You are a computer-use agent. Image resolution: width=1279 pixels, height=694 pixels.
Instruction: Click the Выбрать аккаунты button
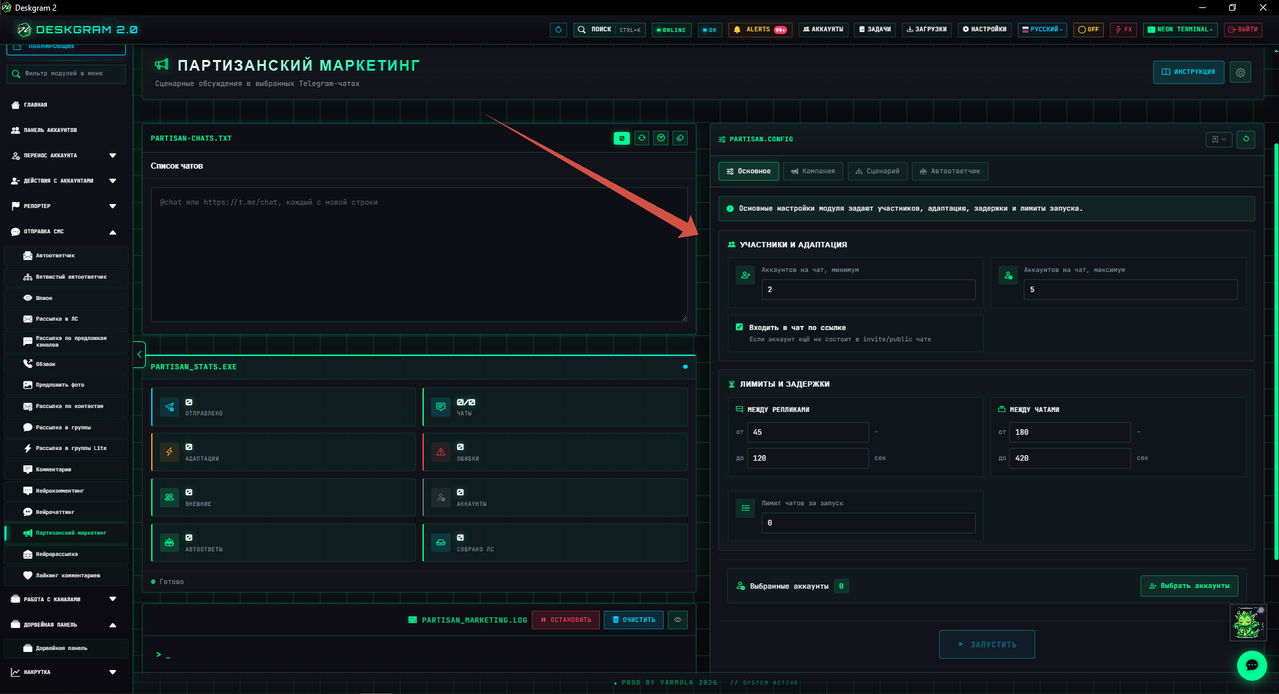pyautogui.click(x=1189, y=586)
